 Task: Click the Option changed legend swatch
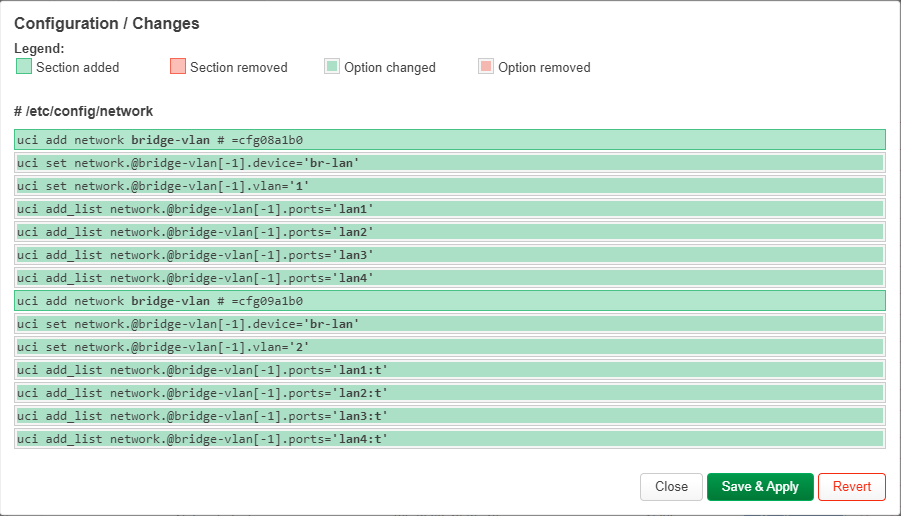click(332, 67)
